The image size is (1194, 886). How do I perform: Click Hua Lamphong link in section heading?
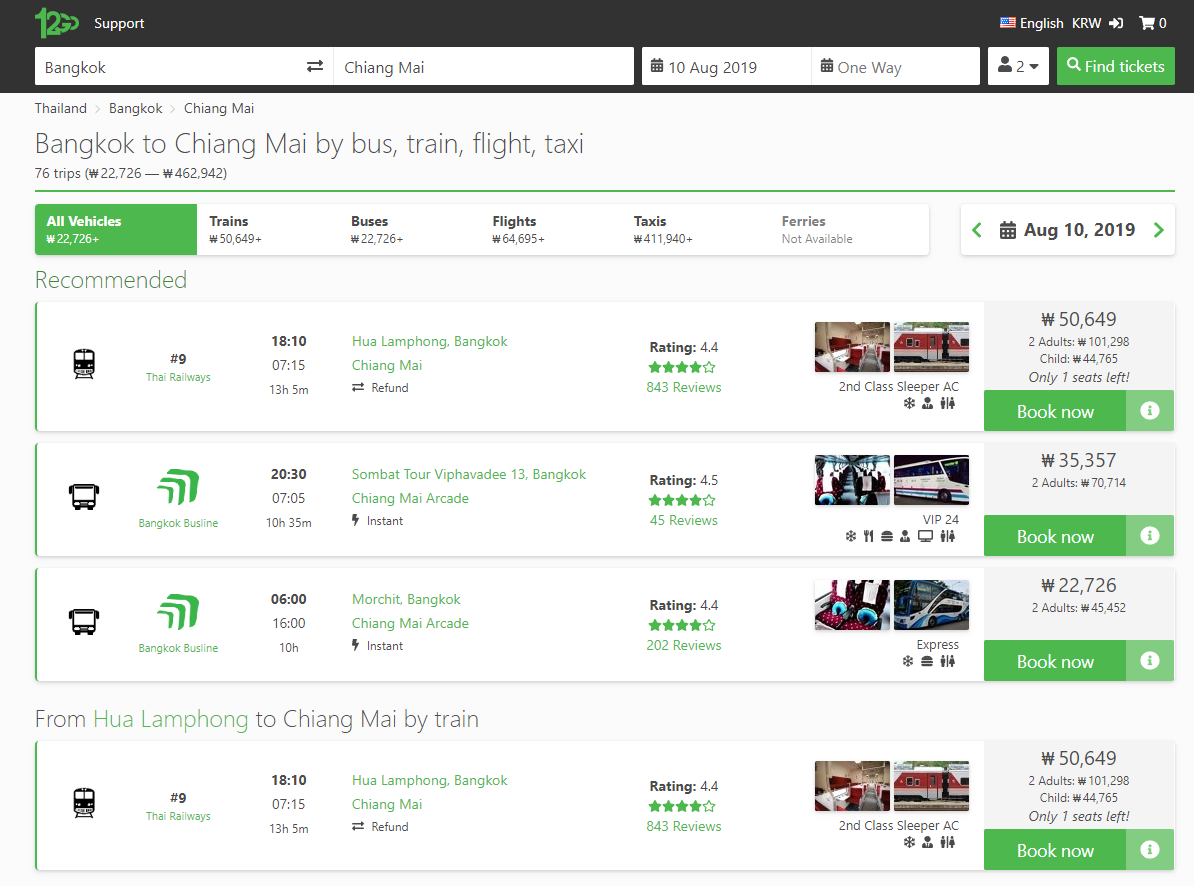(171, 719)
